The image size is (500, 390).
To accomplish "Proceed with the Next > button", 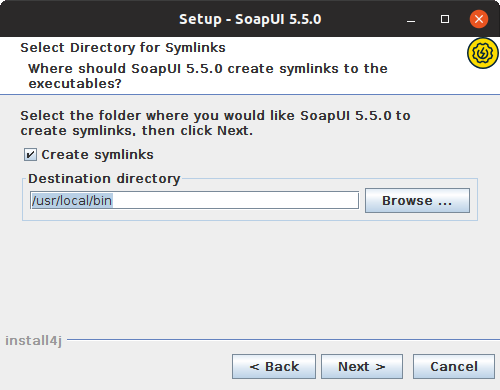I will point(362,367).
